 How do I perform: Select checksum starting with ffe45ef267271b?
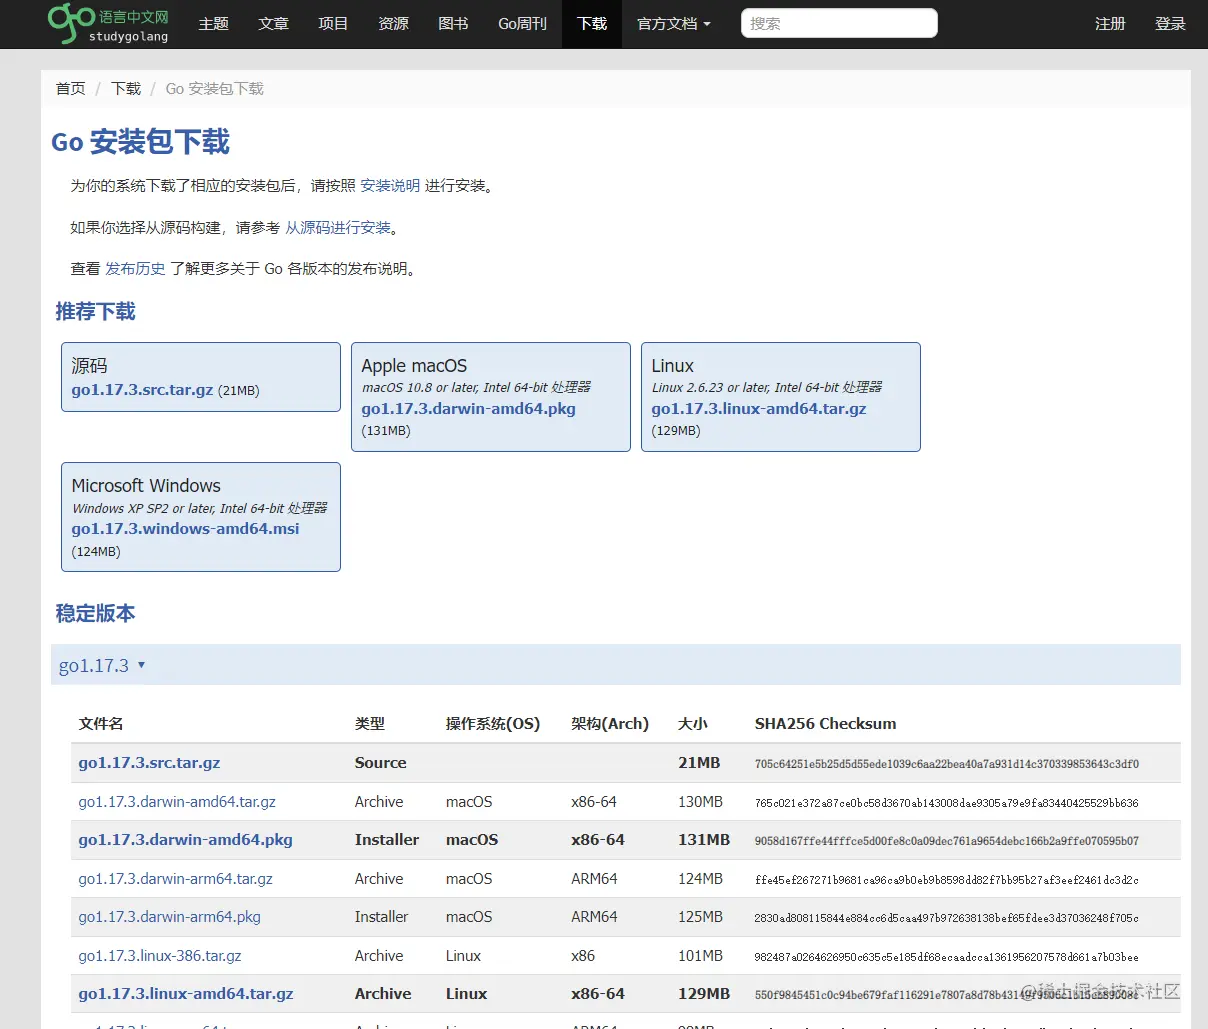(946, 880)
